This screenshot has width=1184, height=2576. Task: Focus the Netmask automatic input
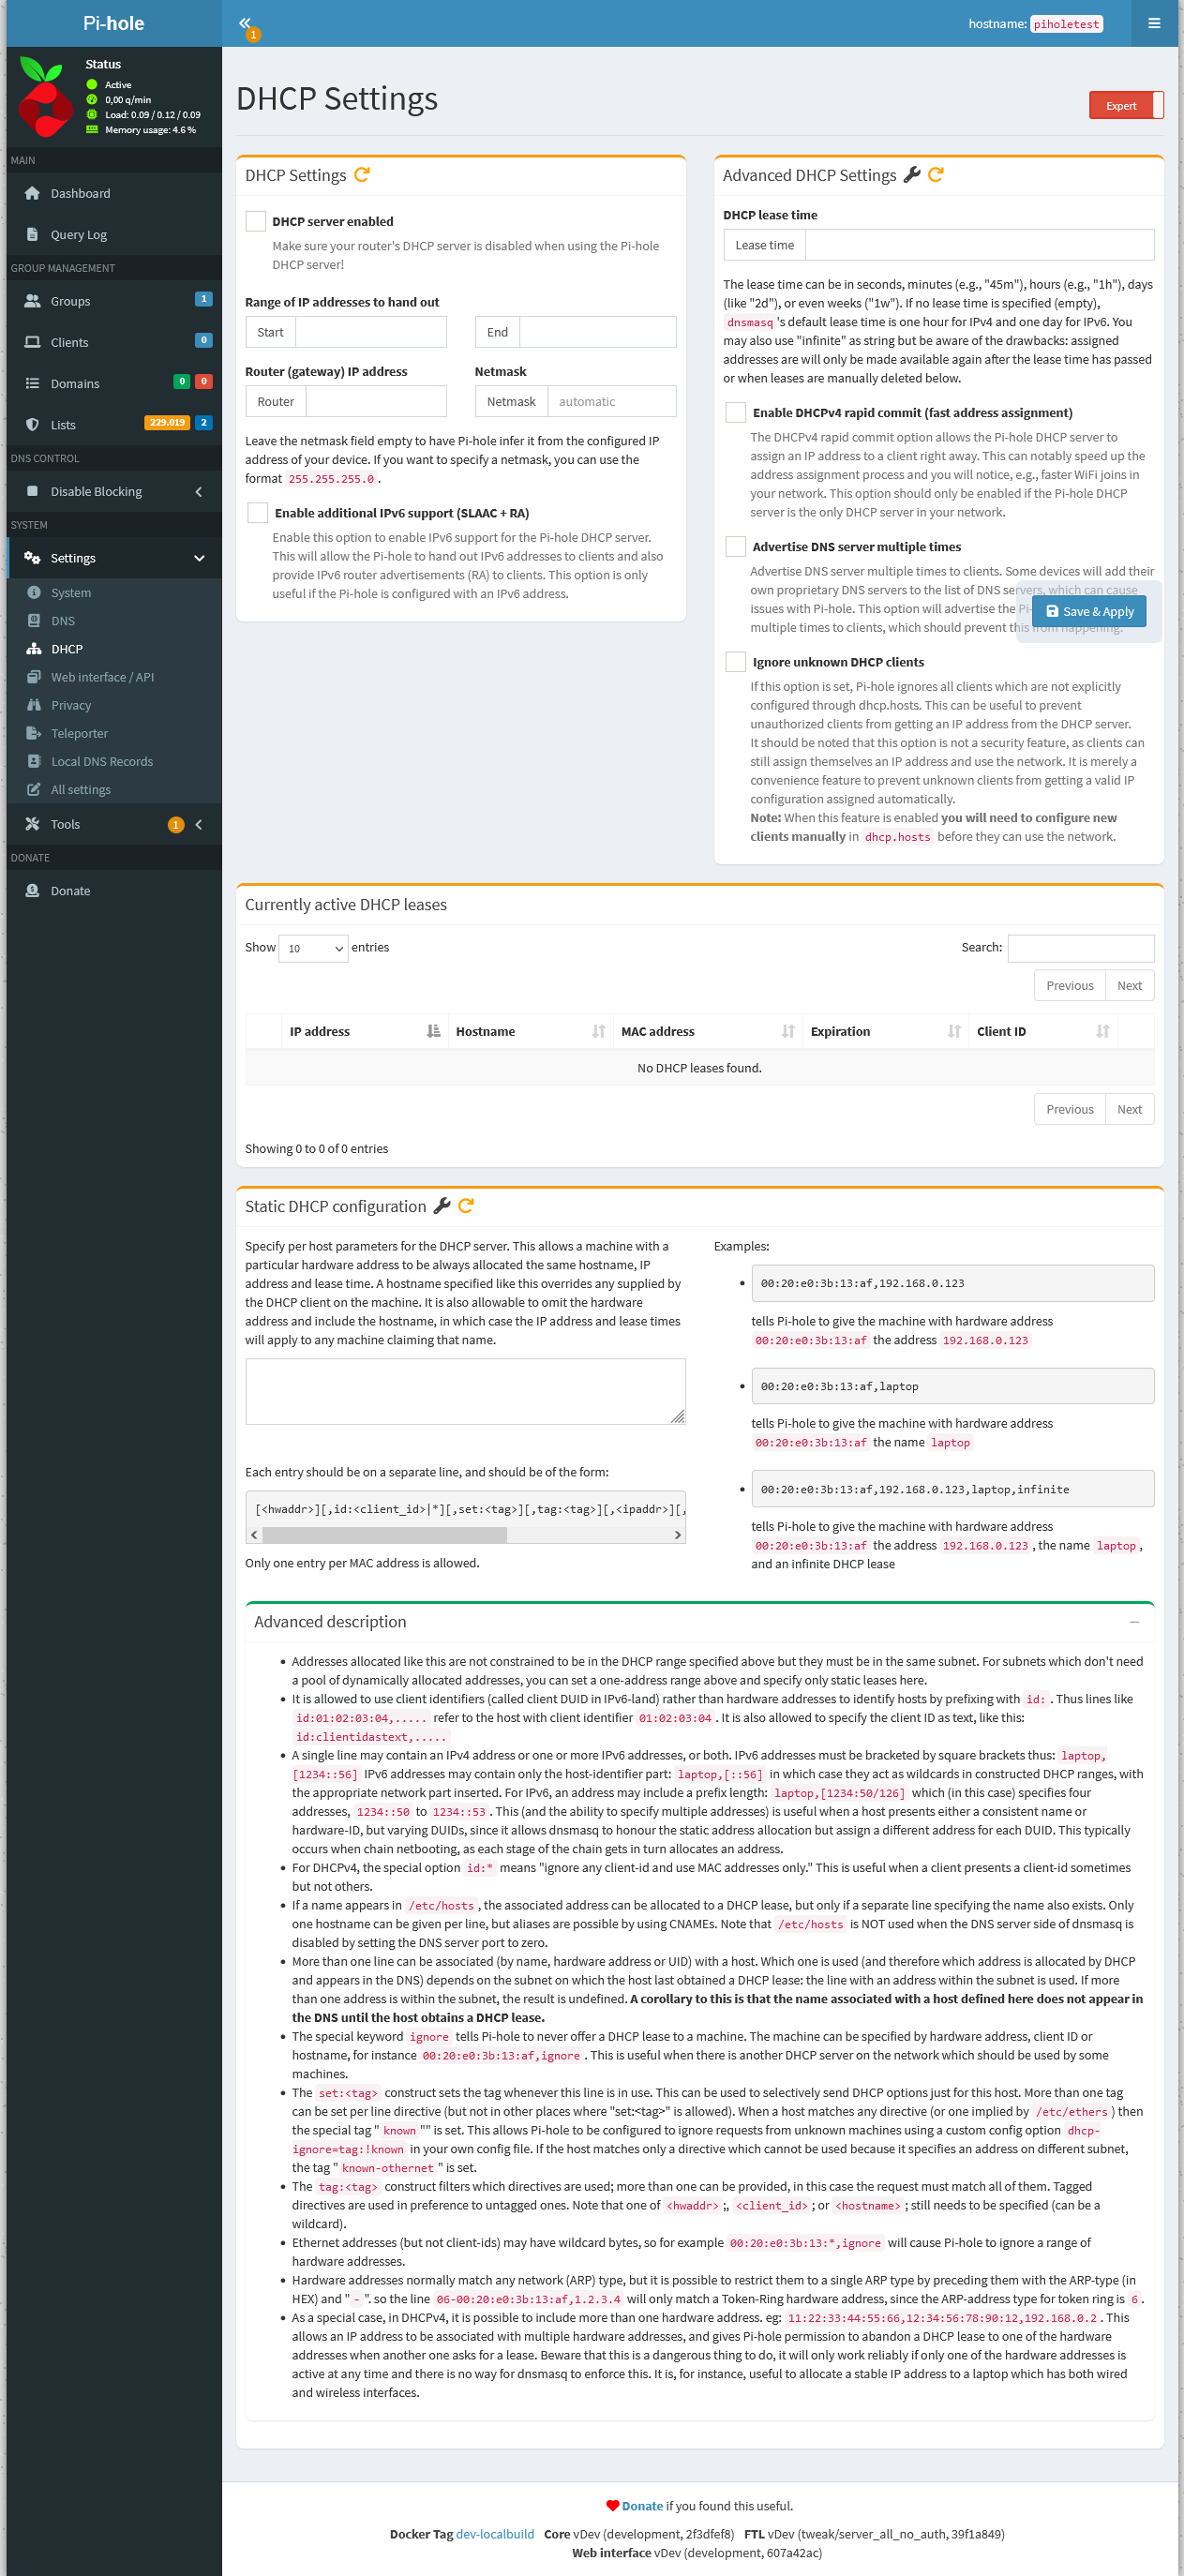(x=612, y=401)
